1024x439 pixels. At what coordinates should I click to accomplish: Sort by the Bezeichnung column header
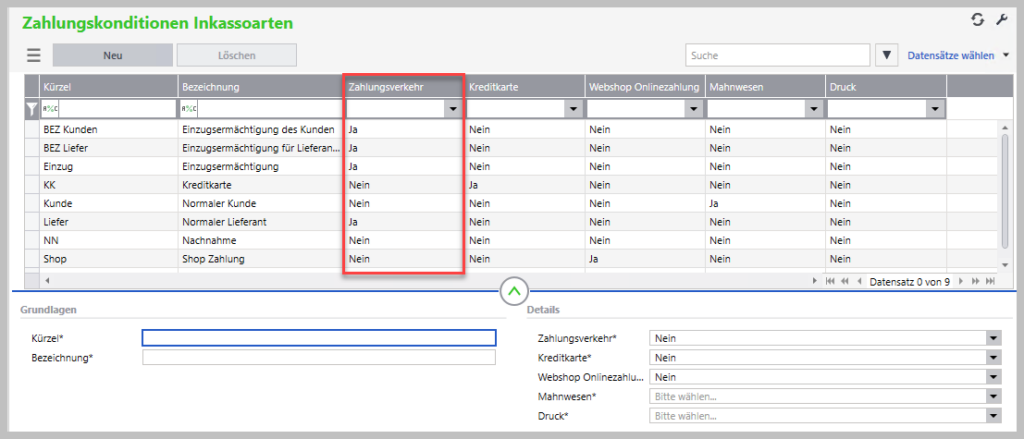[x=259, y=87]
